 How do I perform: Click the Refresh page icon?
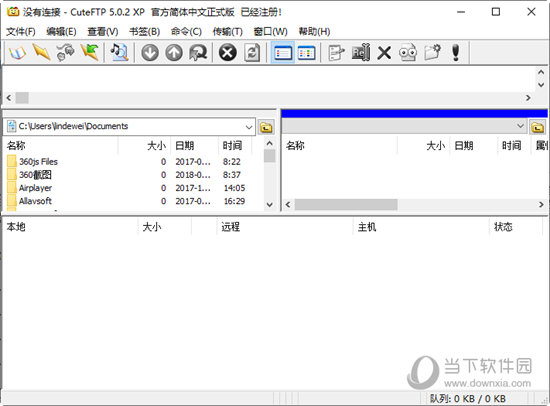(252, 53)
